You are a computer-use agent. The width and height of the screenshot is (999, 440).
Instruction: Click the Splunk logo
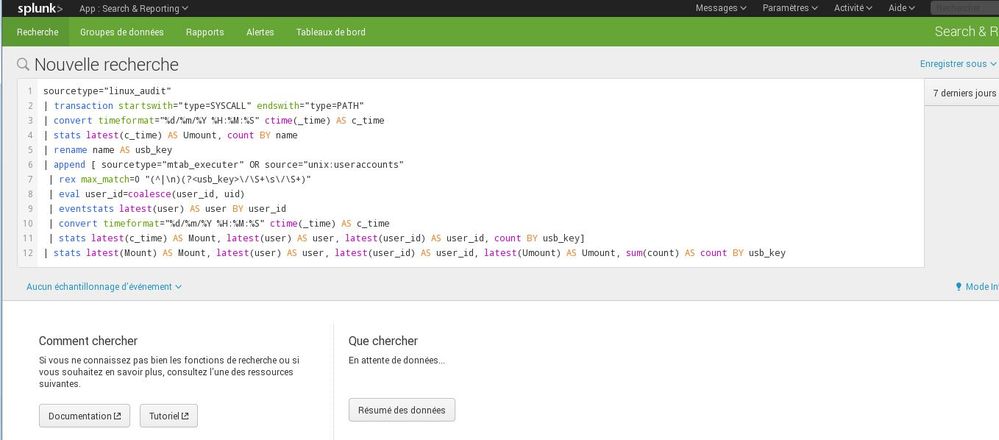pyautogui.click(x=40, y=8)
